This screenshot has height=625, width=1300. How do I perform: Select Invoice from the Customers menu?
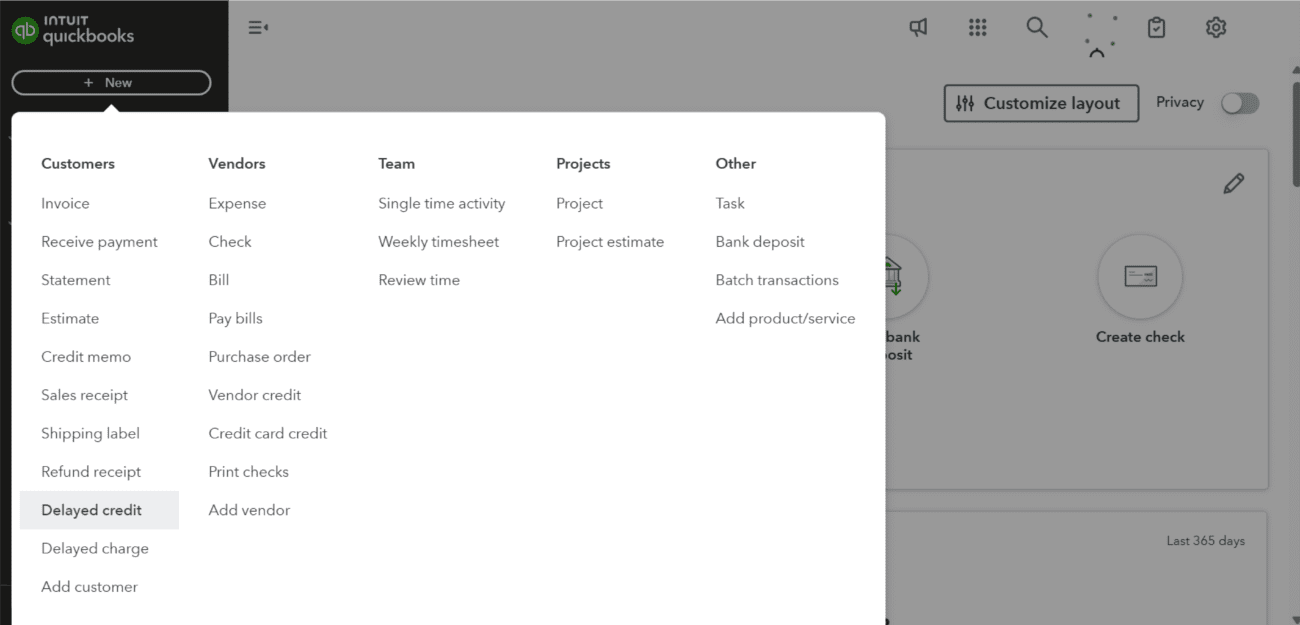pos(65,203)
